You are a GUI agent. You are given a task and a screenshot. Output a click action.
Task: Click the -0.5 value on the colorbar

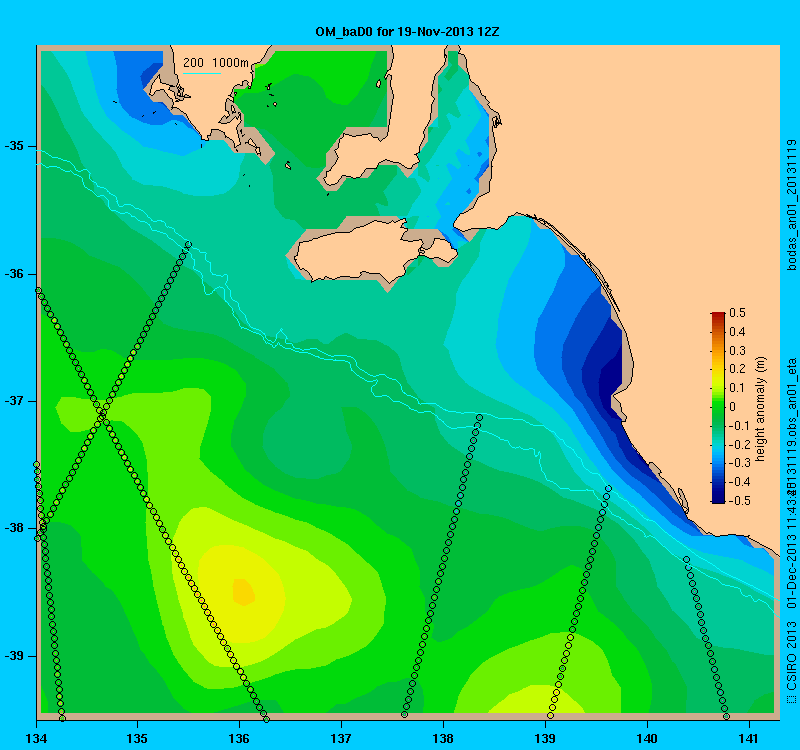click(739, 501)
